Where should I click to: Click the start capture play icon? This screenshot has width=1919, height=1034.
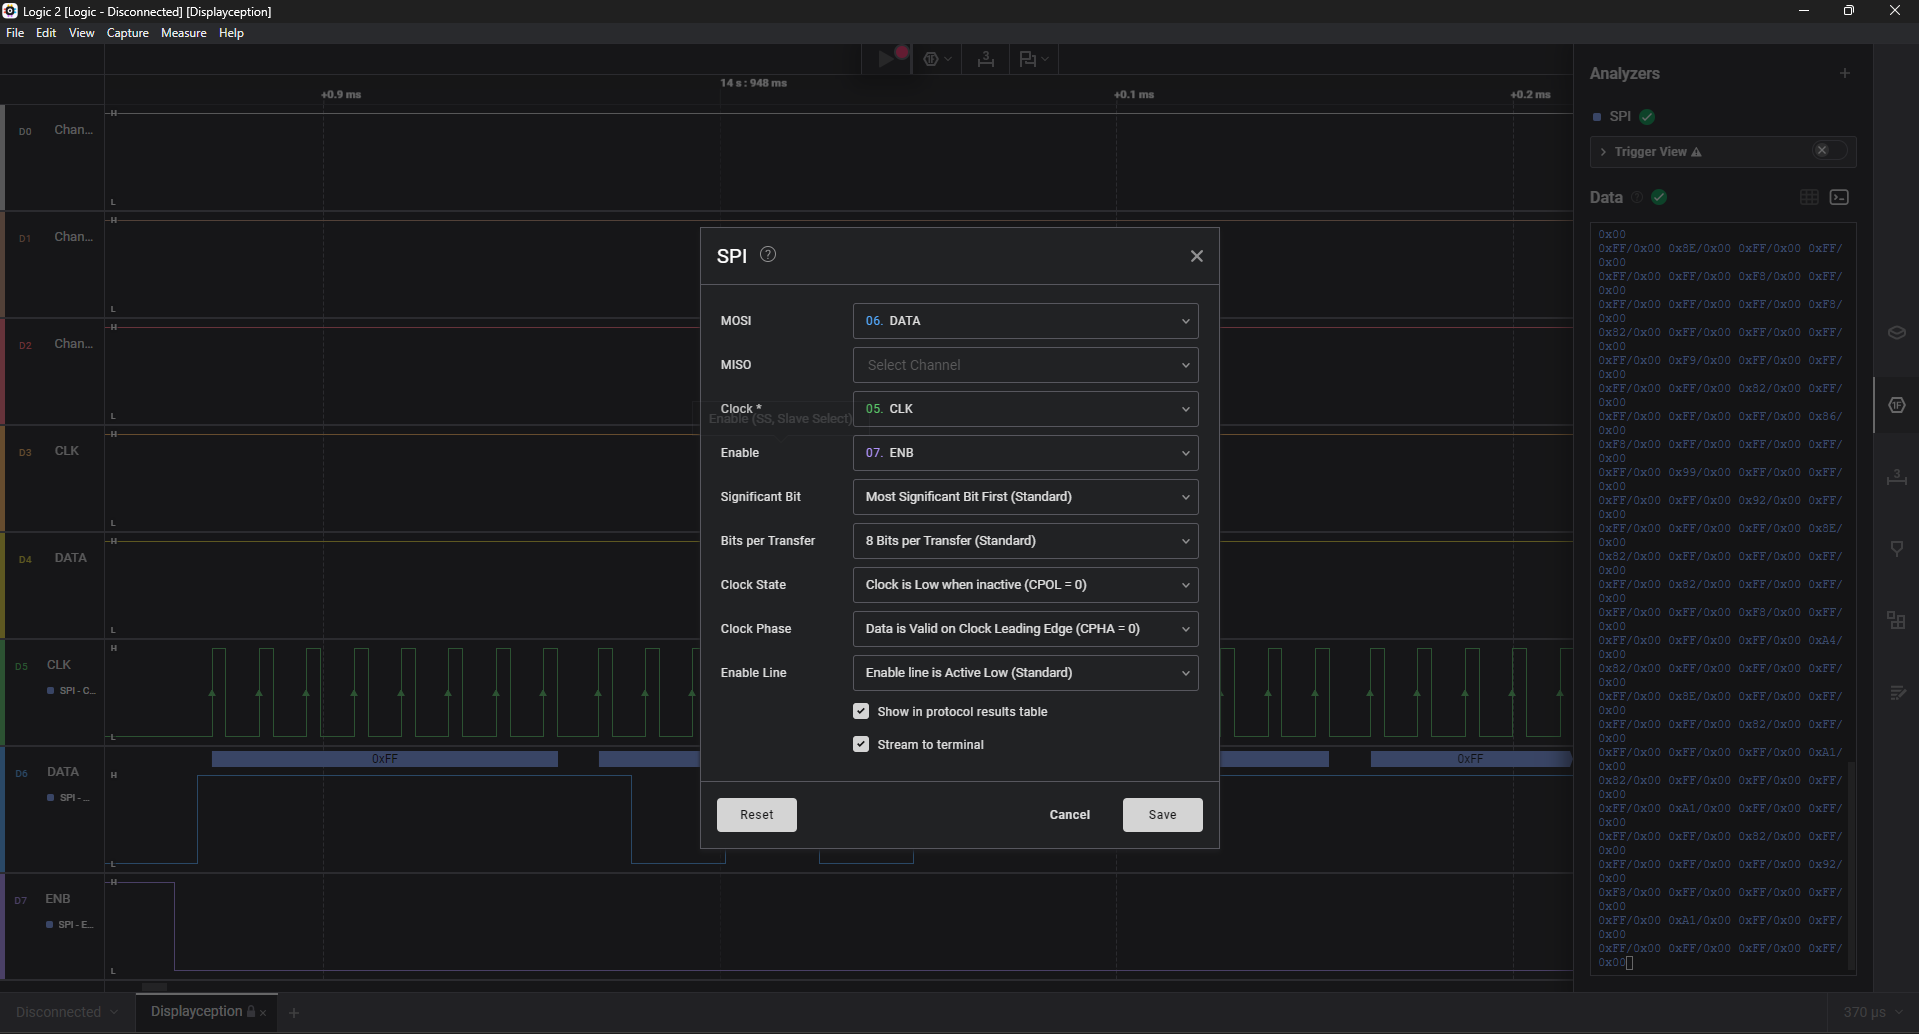click(x=886, y=59)
